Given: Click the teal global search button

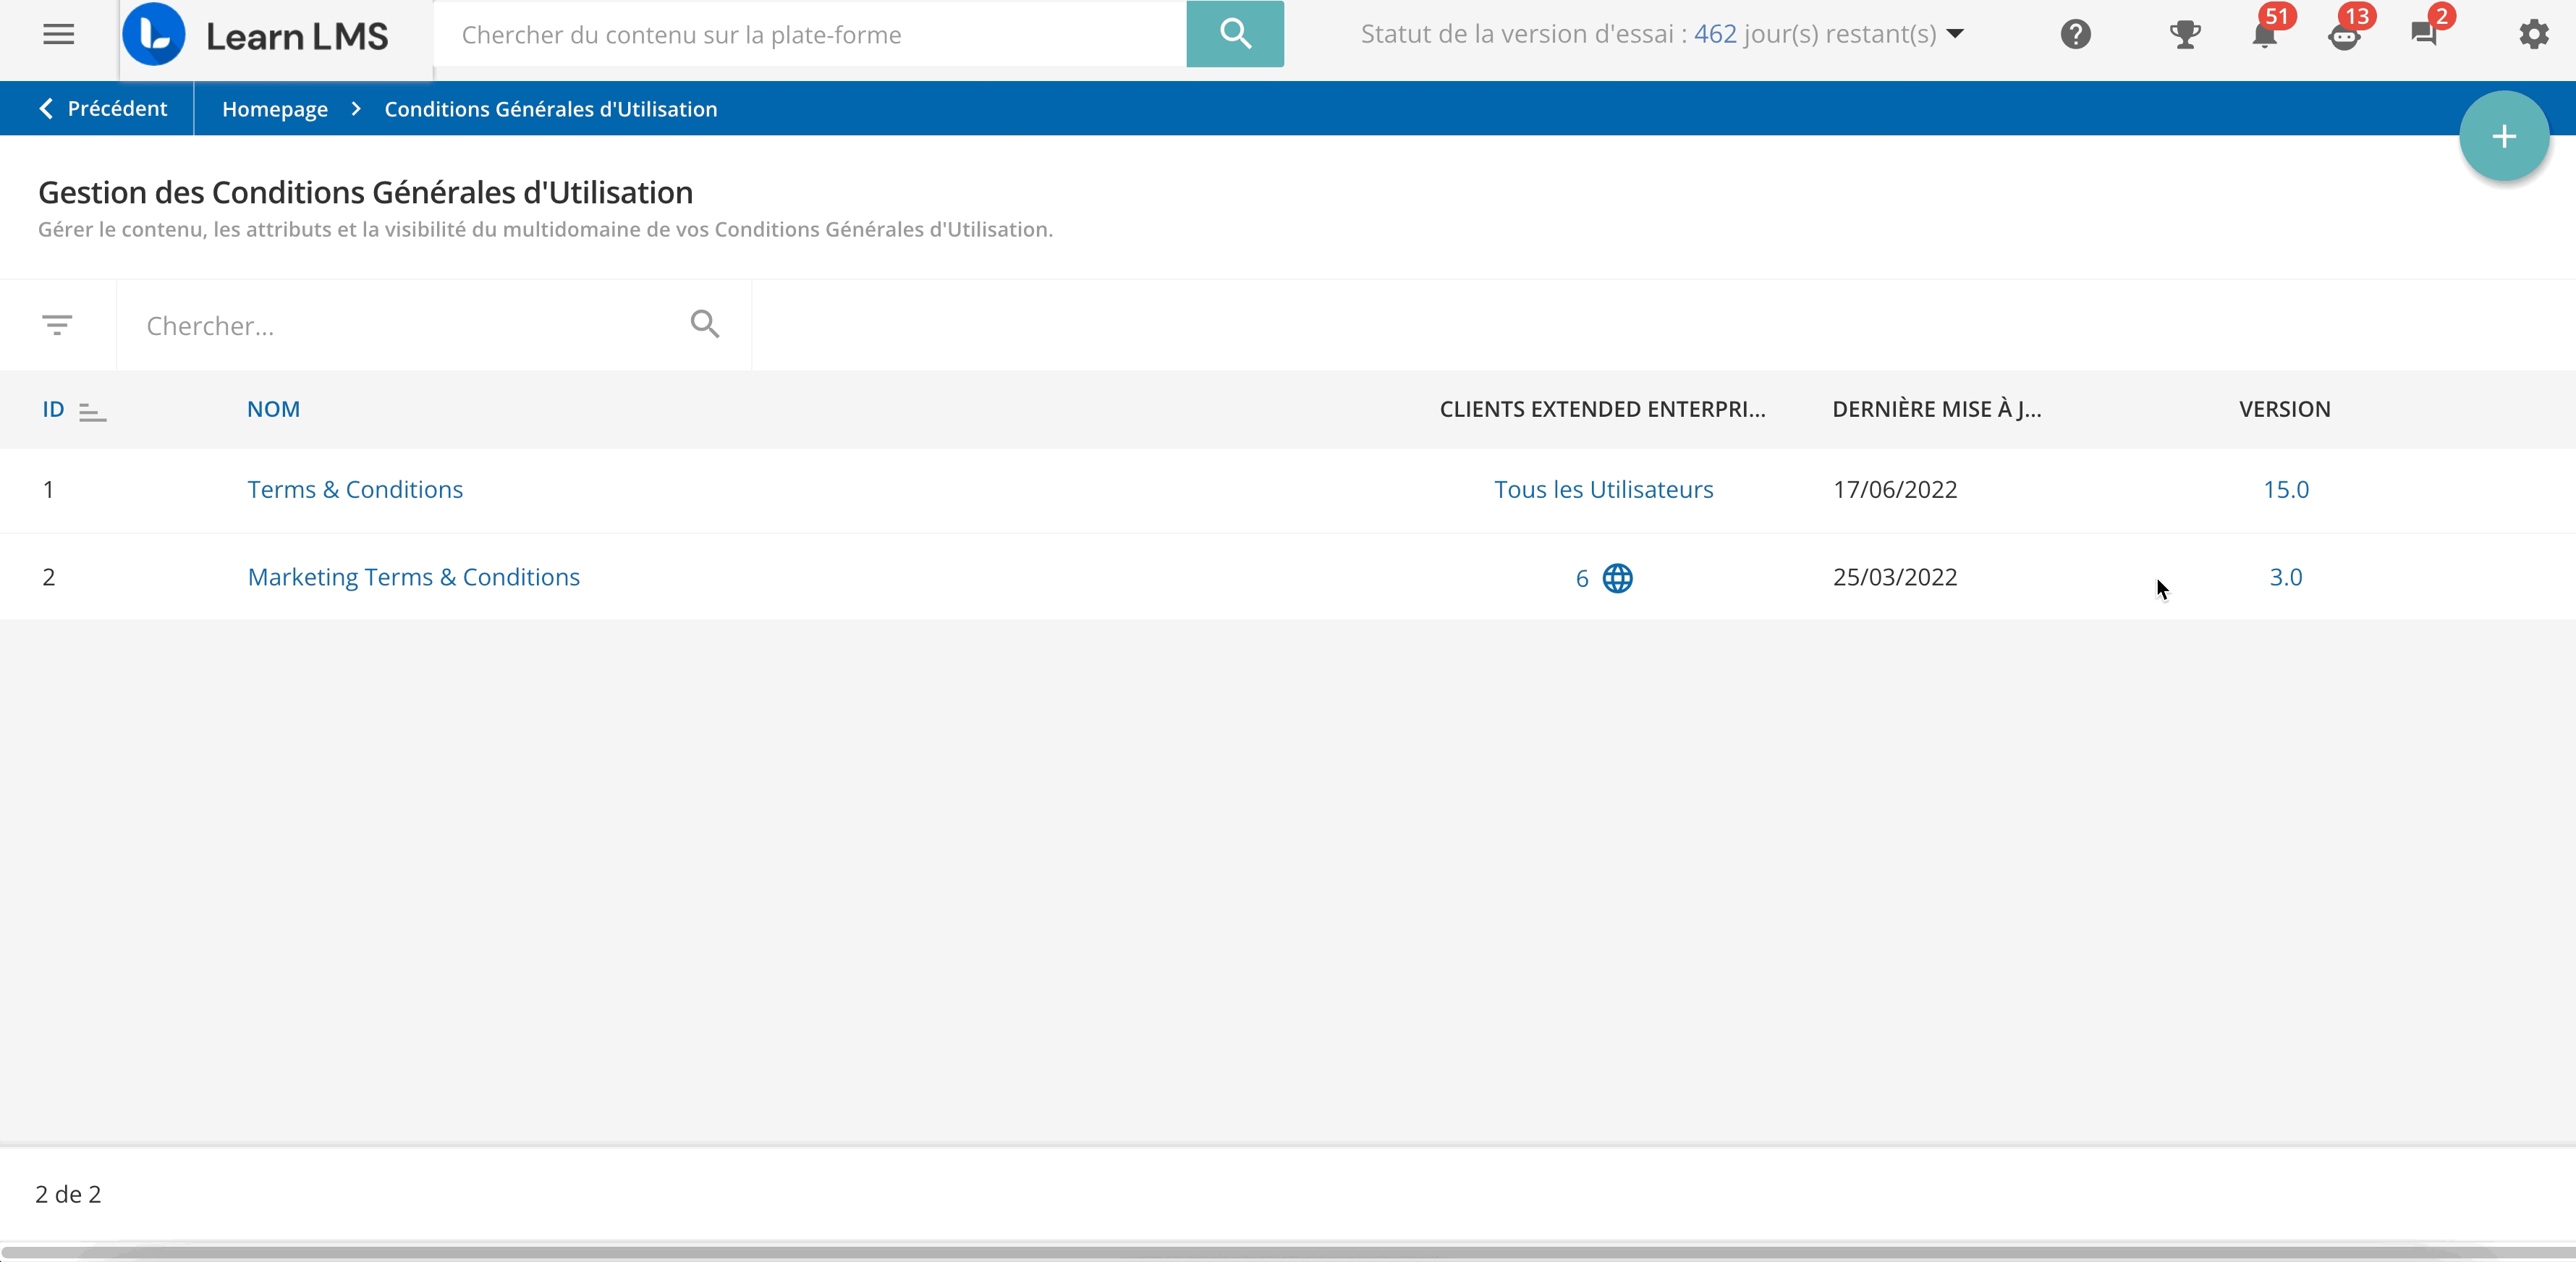Looking at the screenshot, I should pyautogui.click(x=1234, y=34).
